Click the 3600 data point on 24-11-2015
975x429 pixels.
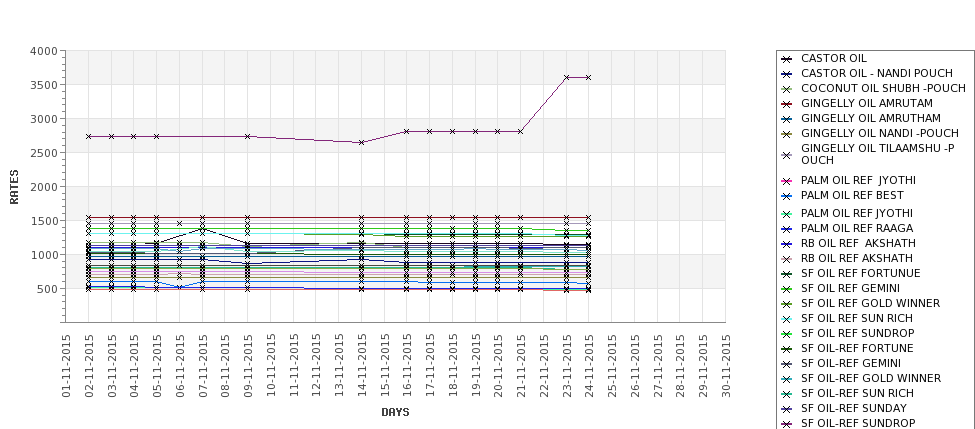coord(589,78)
